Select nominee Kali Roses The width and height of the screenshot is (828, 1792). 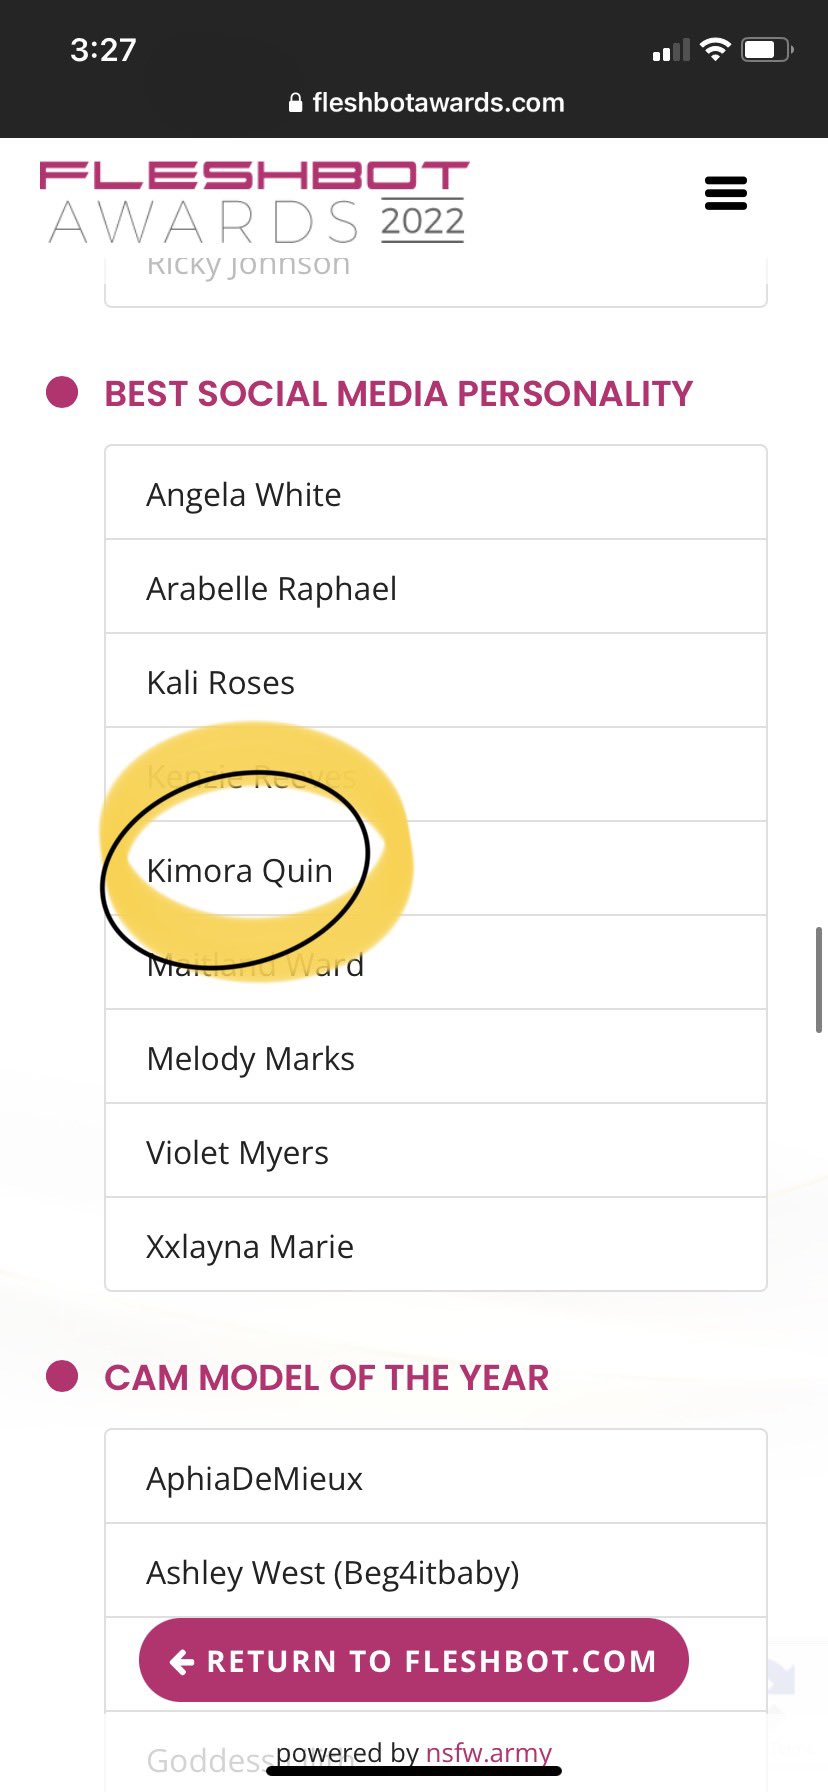pos(436,681)
